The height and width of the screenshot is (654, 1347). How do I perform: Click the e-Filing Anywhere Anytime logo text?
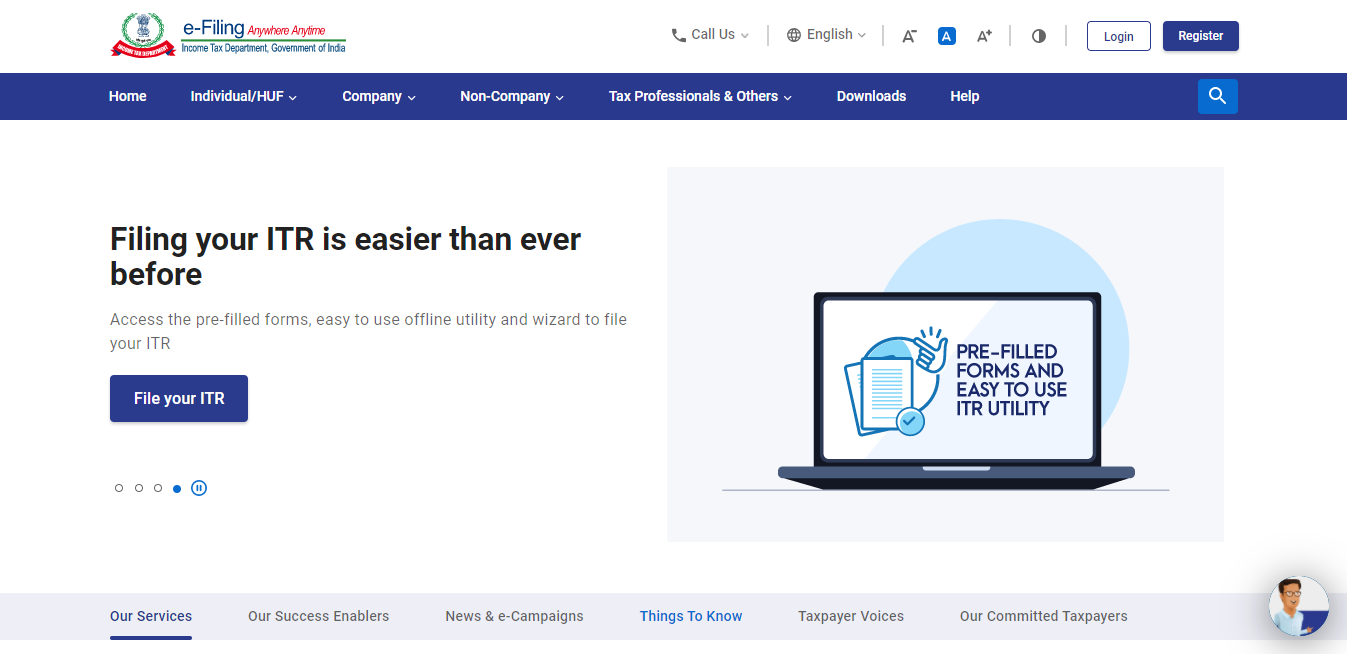pyautogui.click(x=264, y=35)
